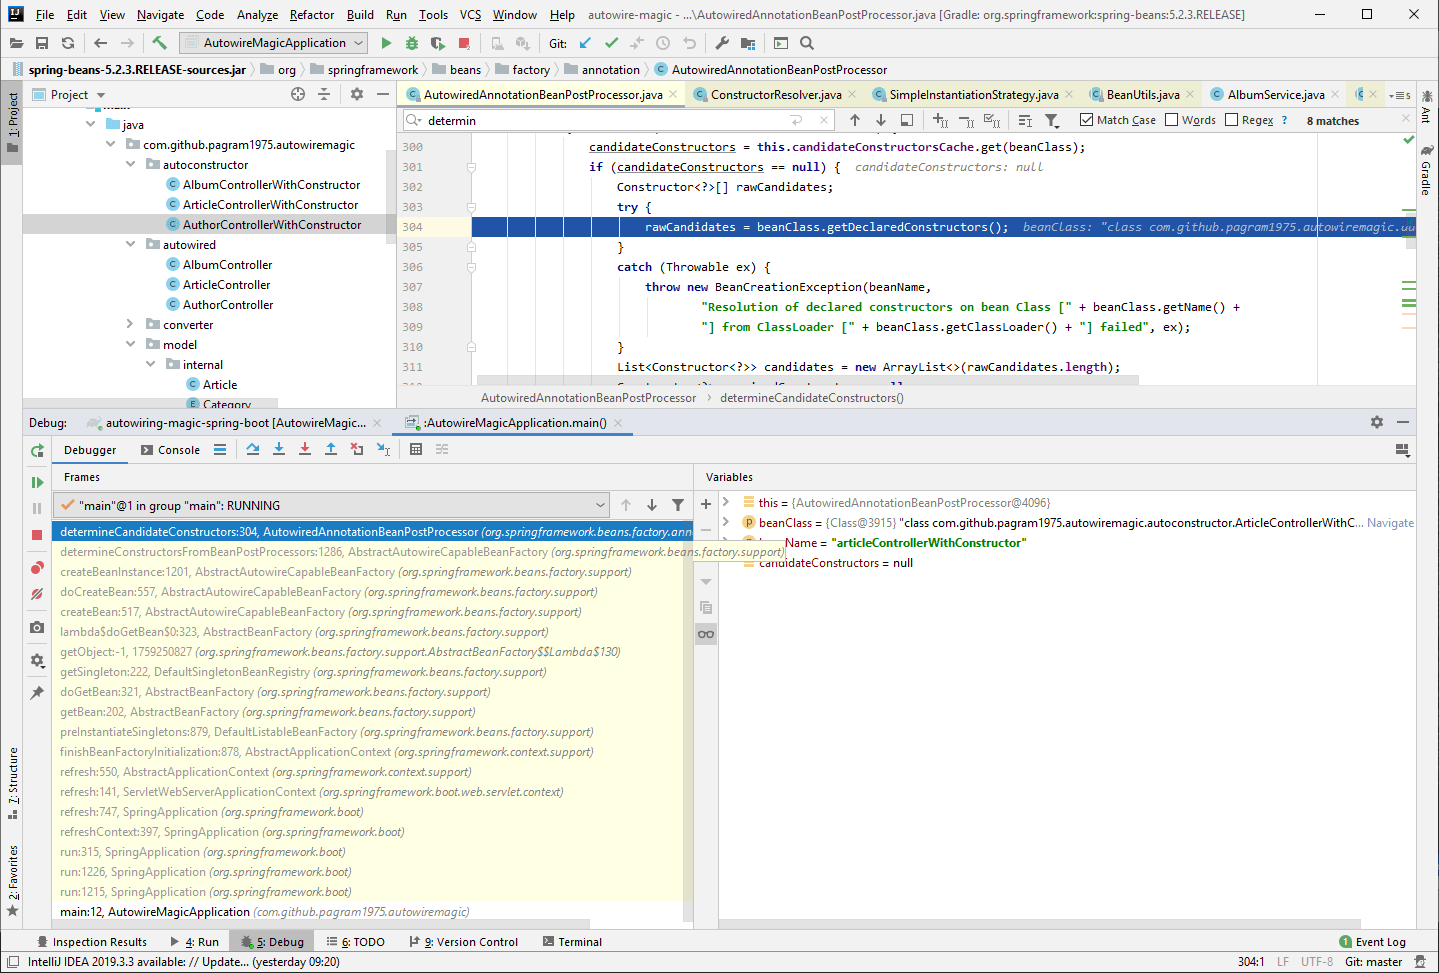Run to cursor in debugger

tap(383, 449)
